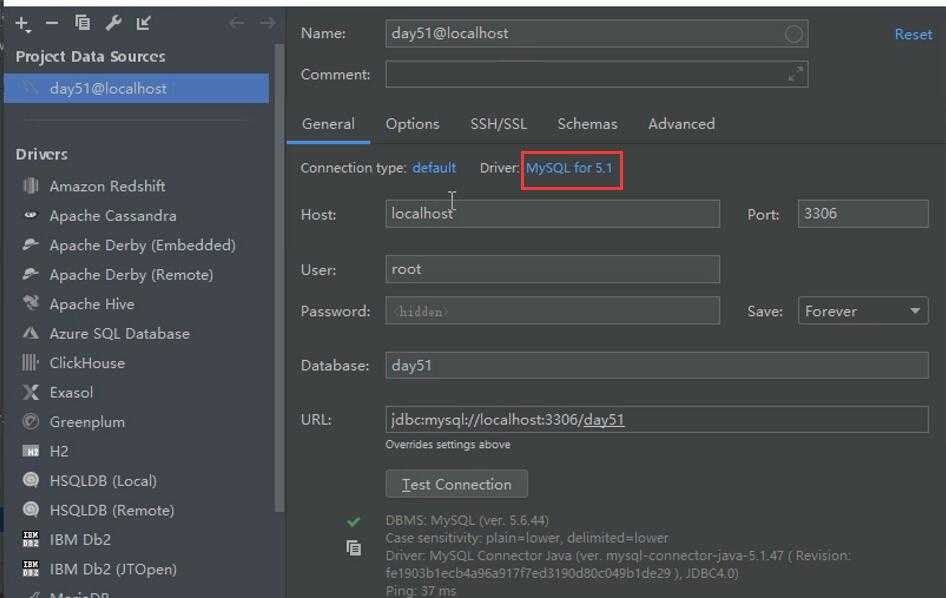Click the Apache Cassandra driver icon
The height and width of the screenshot is (598, 946).
[30, 215]
